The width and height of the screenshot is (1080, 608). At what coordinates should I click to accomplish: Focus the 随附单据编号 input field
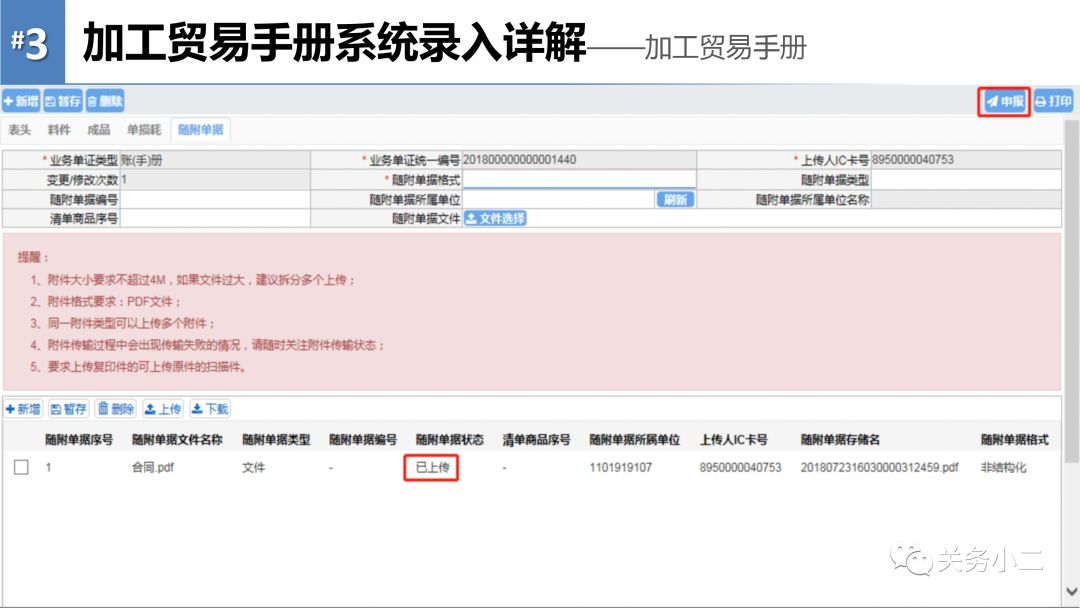click(215, 200)
